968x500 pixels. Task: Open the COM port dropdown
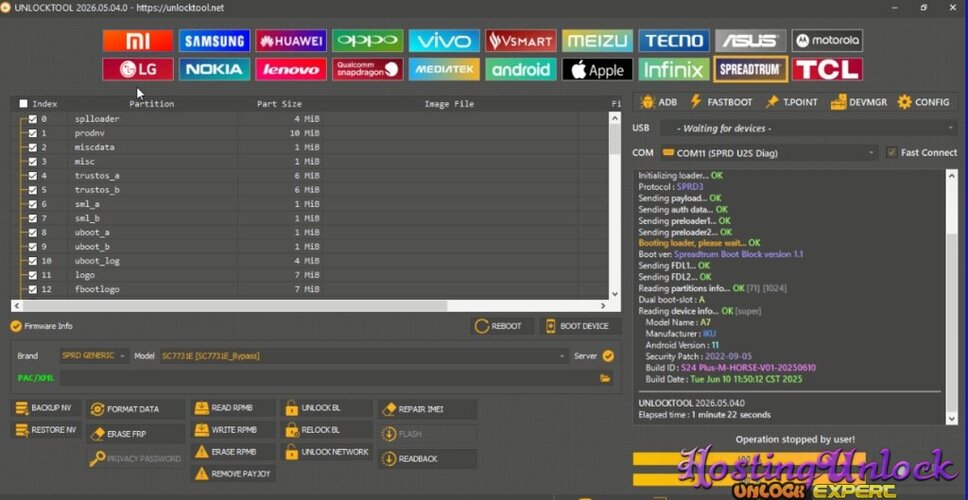tap(769, 152)
